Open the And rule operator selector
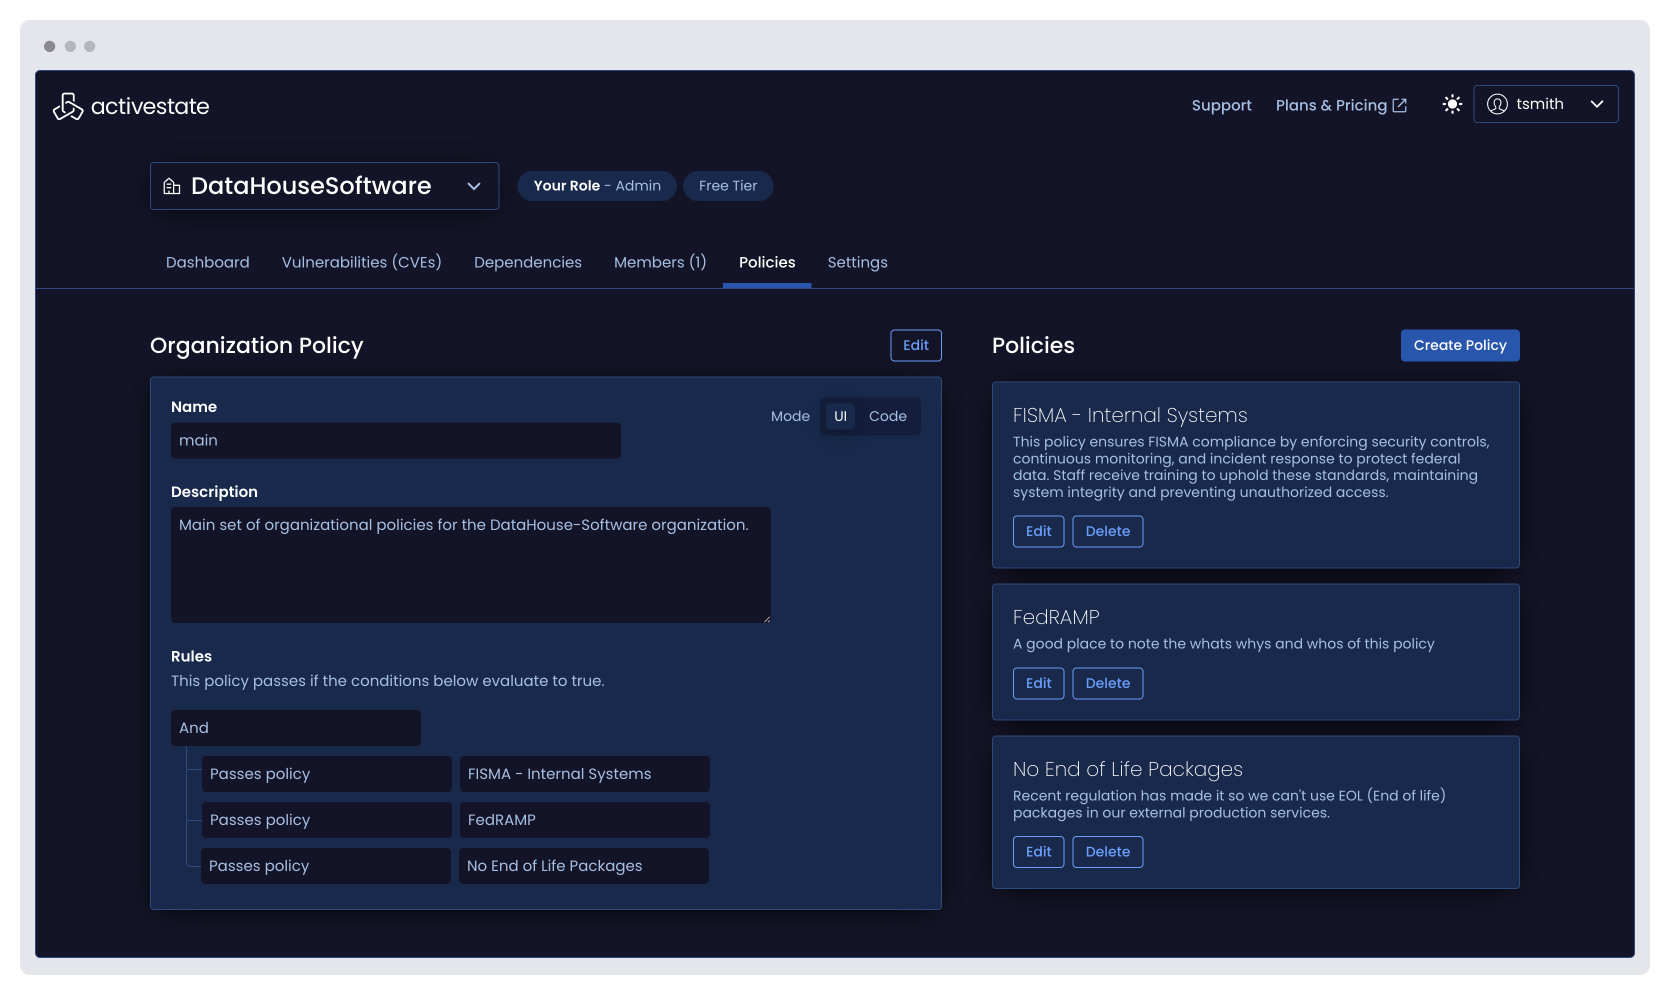The height and width of the screenshot is (1000, 1670). click(x=296, y=728)
